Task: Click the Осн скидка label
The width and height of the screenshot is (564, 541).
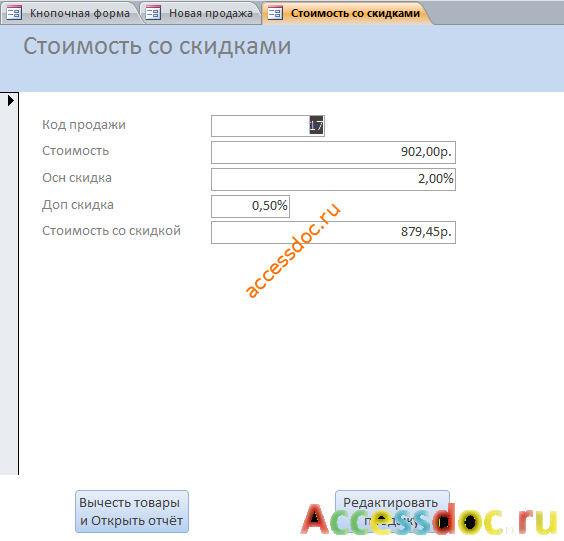Action: (77, 178)
